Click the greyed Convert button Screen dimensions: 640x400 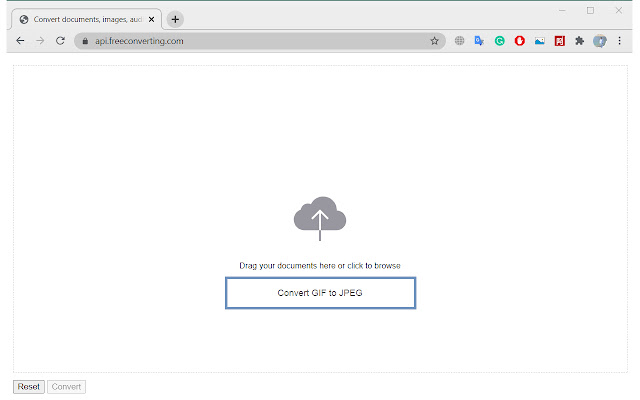[x=66, y=387]
